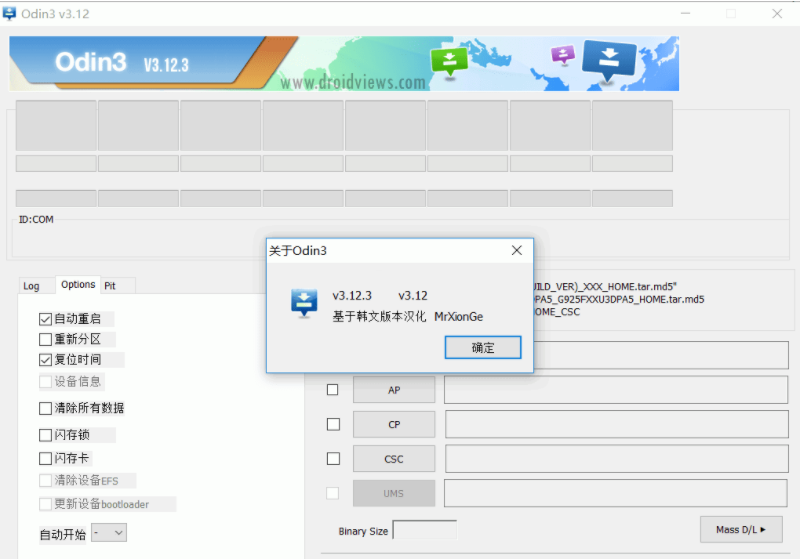
Task: Check the 清除设备EFS option
Action: pos(45,480)
